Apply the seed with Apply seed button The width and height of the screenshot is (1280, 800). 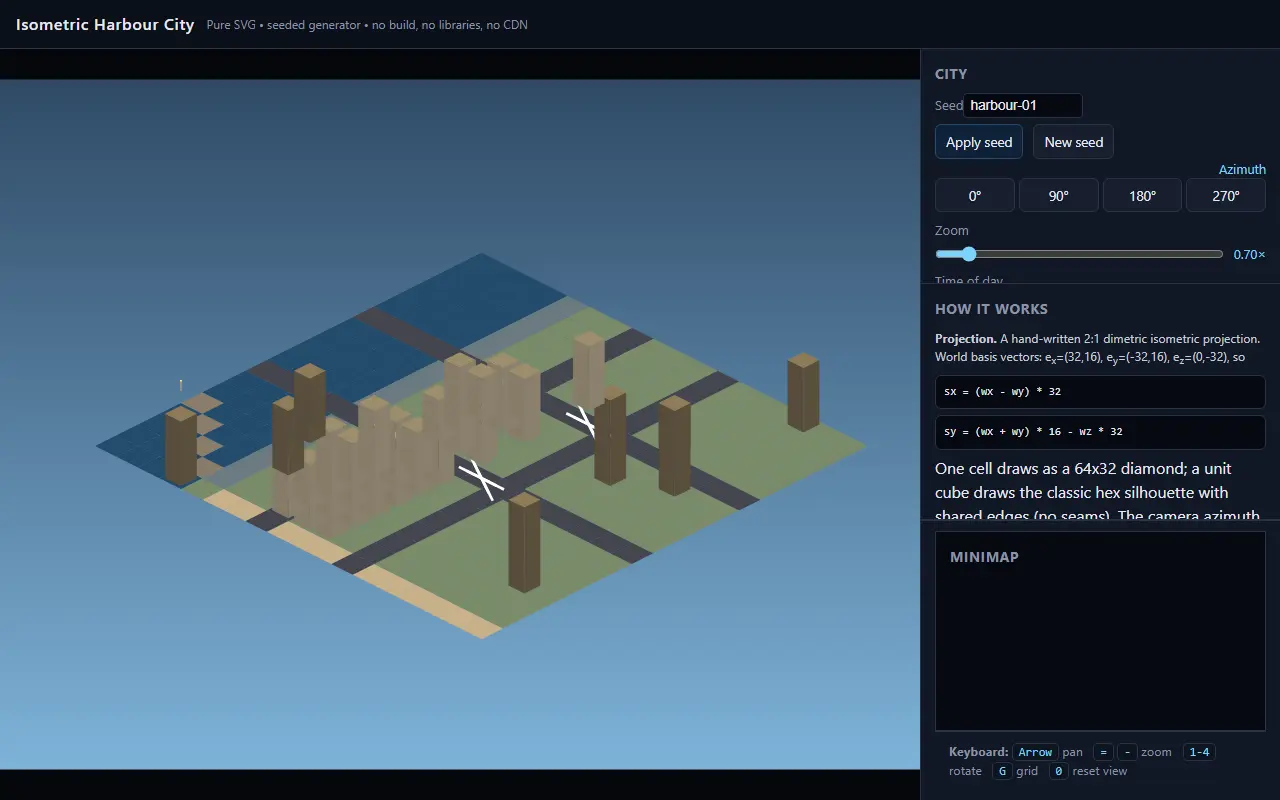coord(978,142)
